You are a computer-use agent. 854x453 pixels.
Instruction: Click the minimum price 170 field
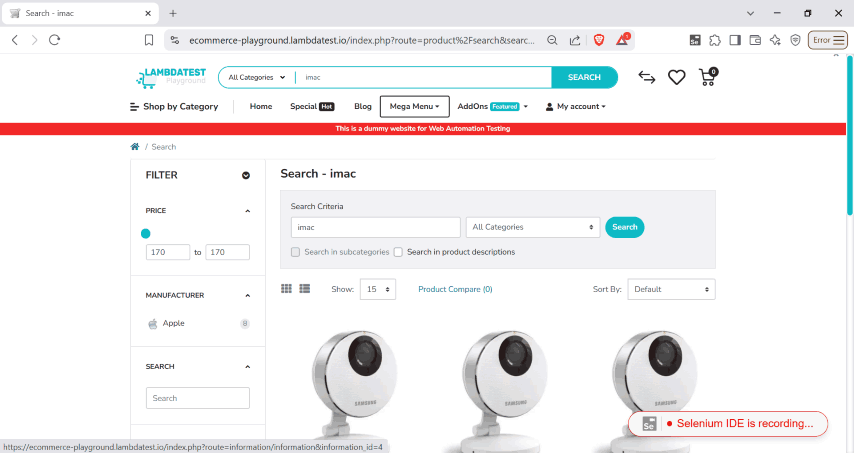click(x=168, y=252)
